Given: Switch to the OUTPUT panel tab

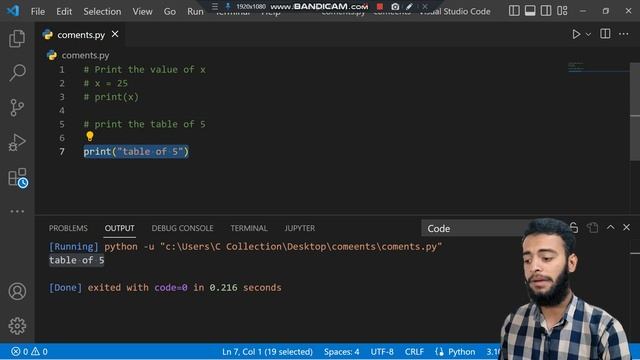Looking at the screenshot, I should coord(119,228).
